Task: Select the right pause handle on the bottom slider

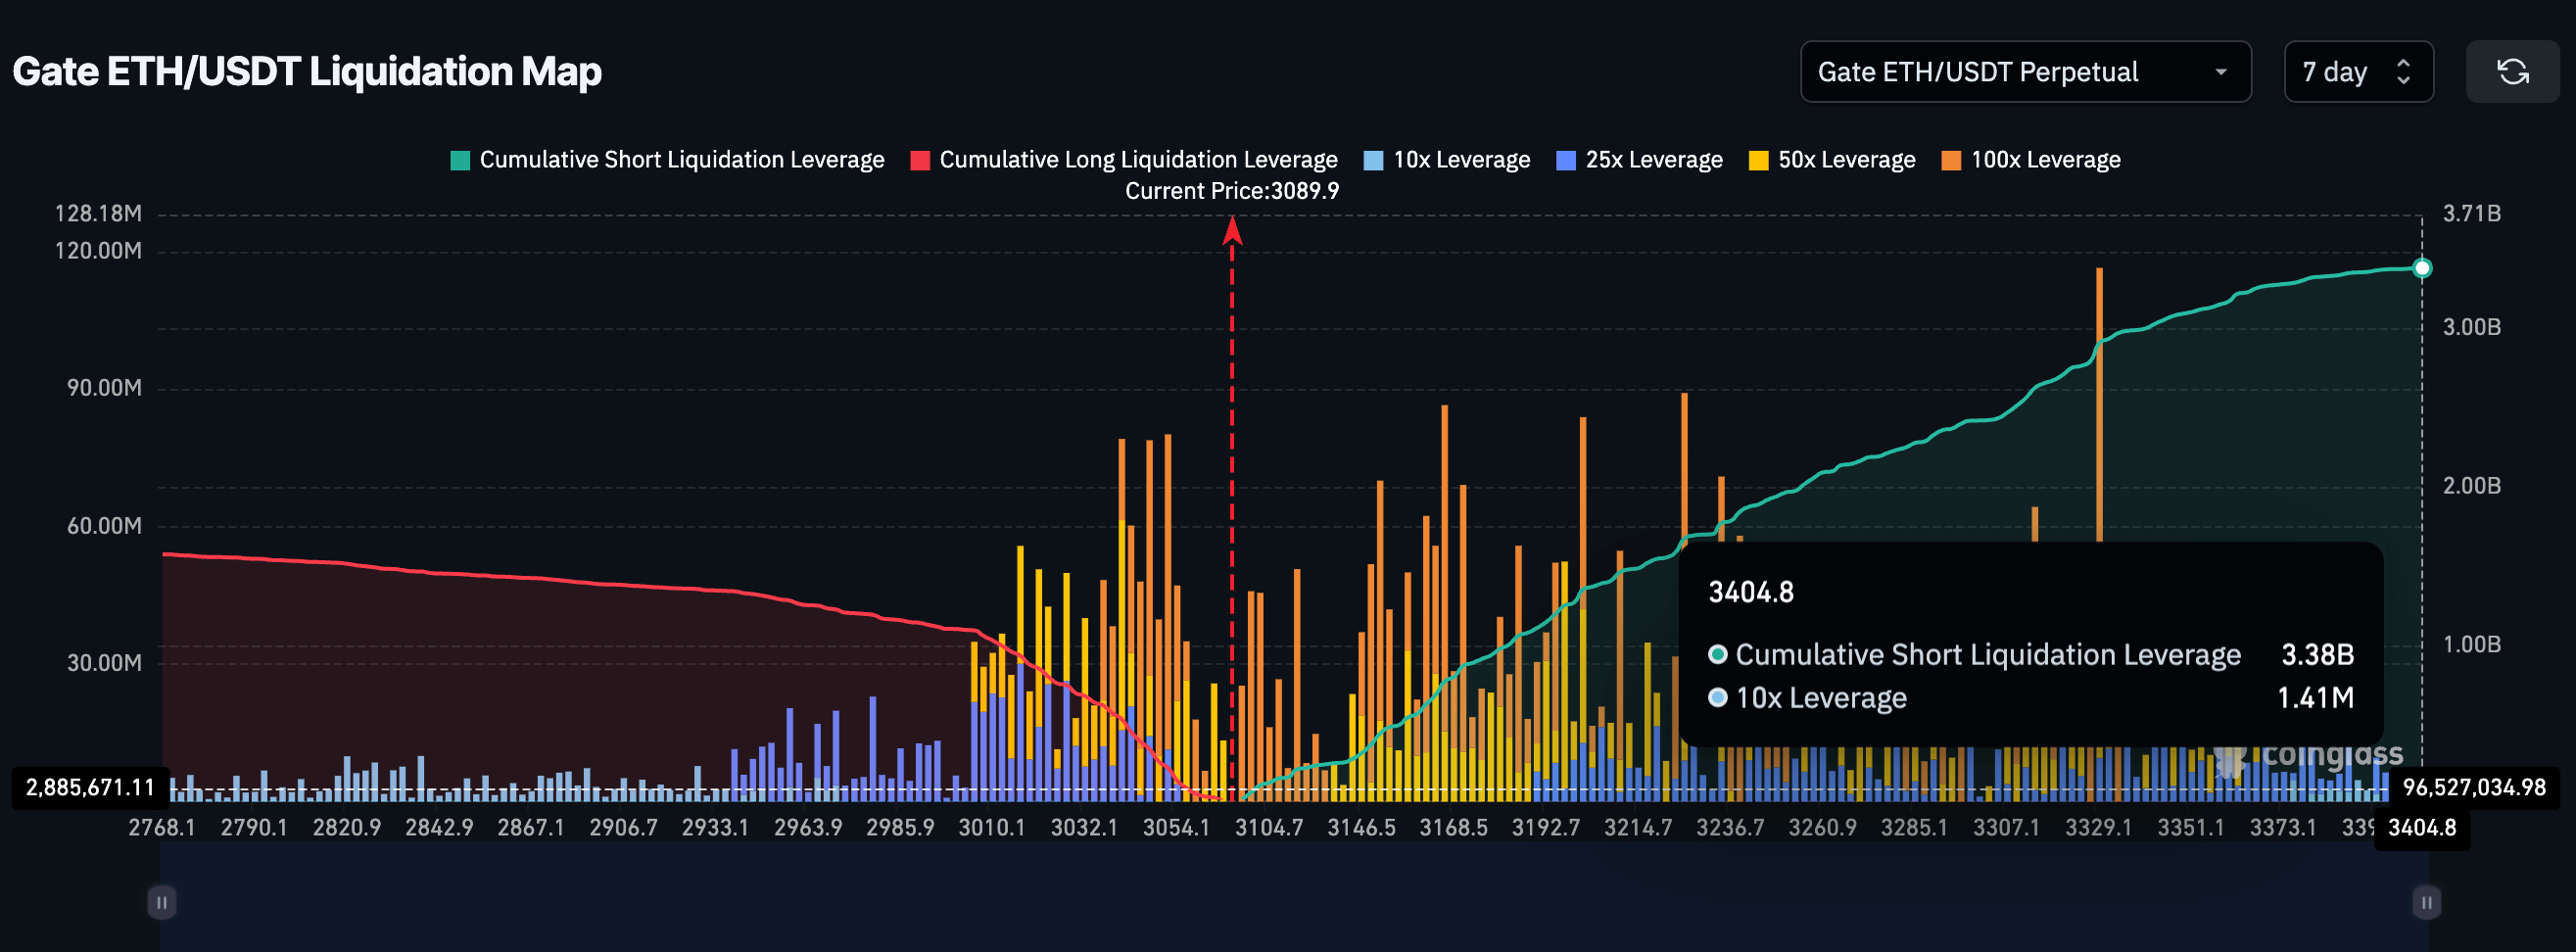Action: point(2427,901)
